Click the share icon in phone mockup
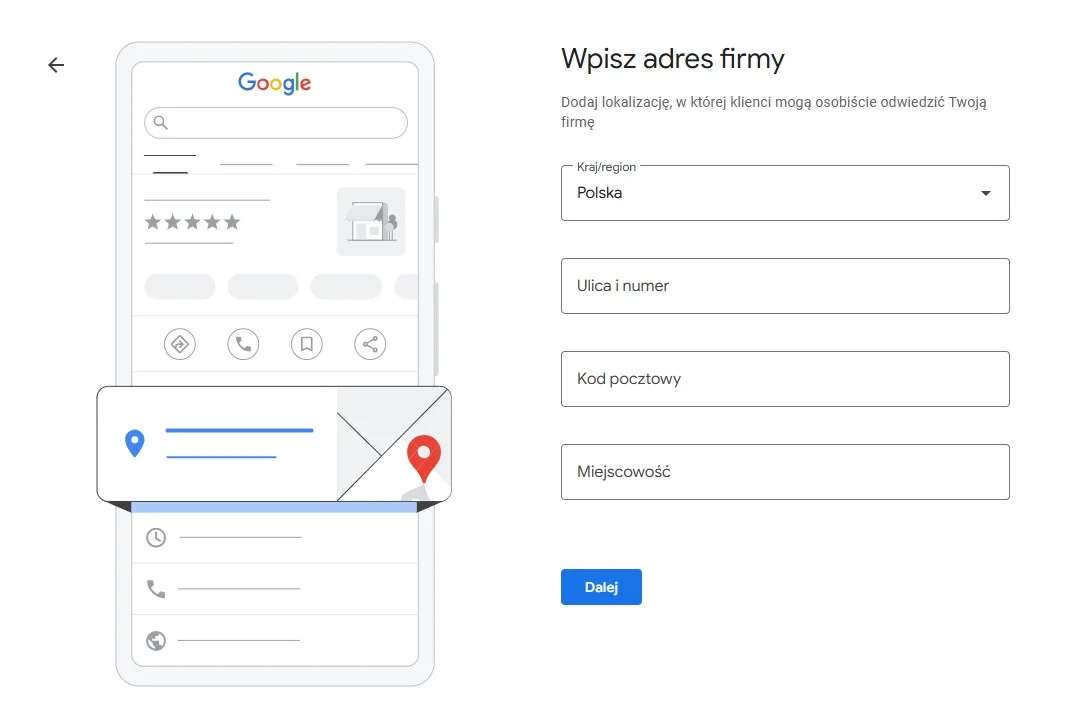The height and width of the screenshot is (716, 1076). point(370,345)
